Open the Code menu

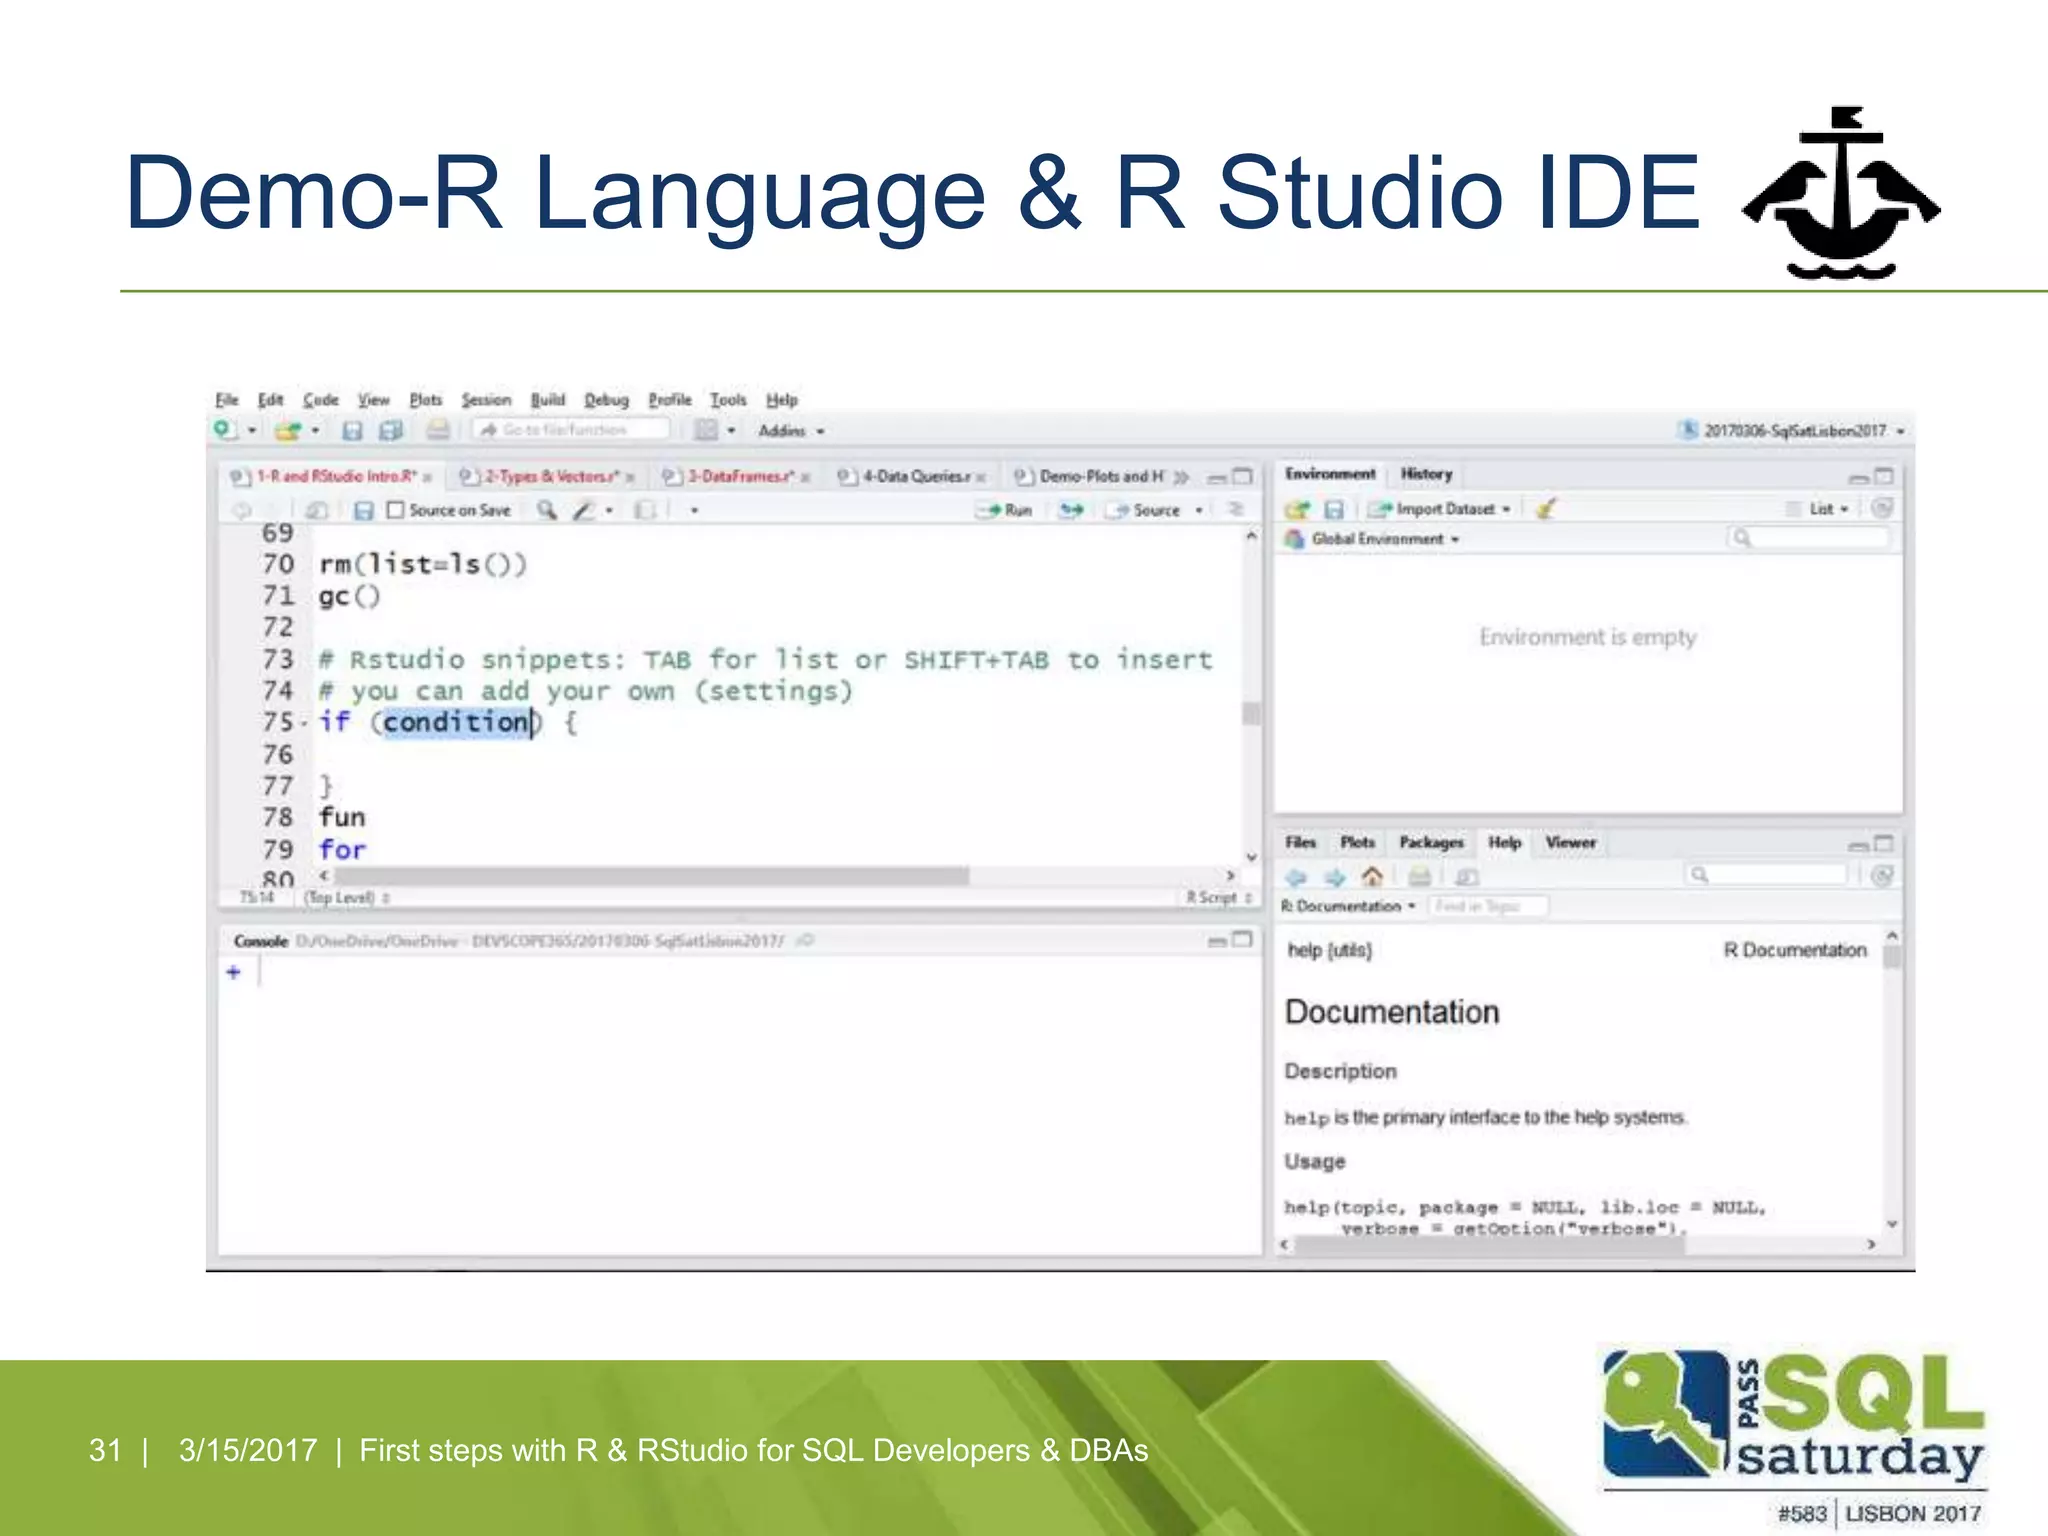(x=320, y=399)
